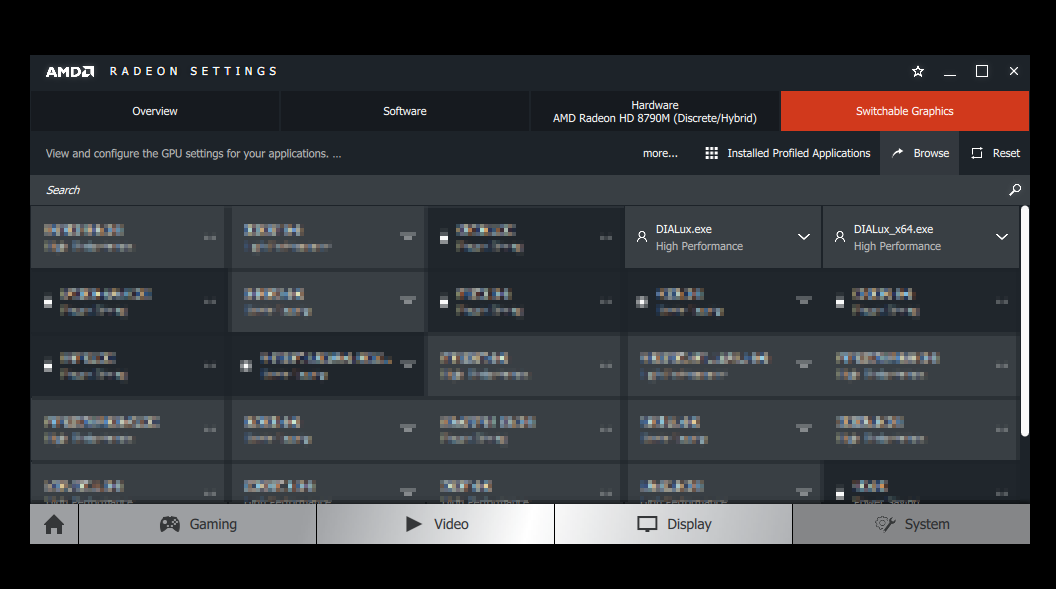Expand the DIALux_x64.exe graphics mode dropdown
Screen dimensions: 1056x589
tap(1001, 237)
